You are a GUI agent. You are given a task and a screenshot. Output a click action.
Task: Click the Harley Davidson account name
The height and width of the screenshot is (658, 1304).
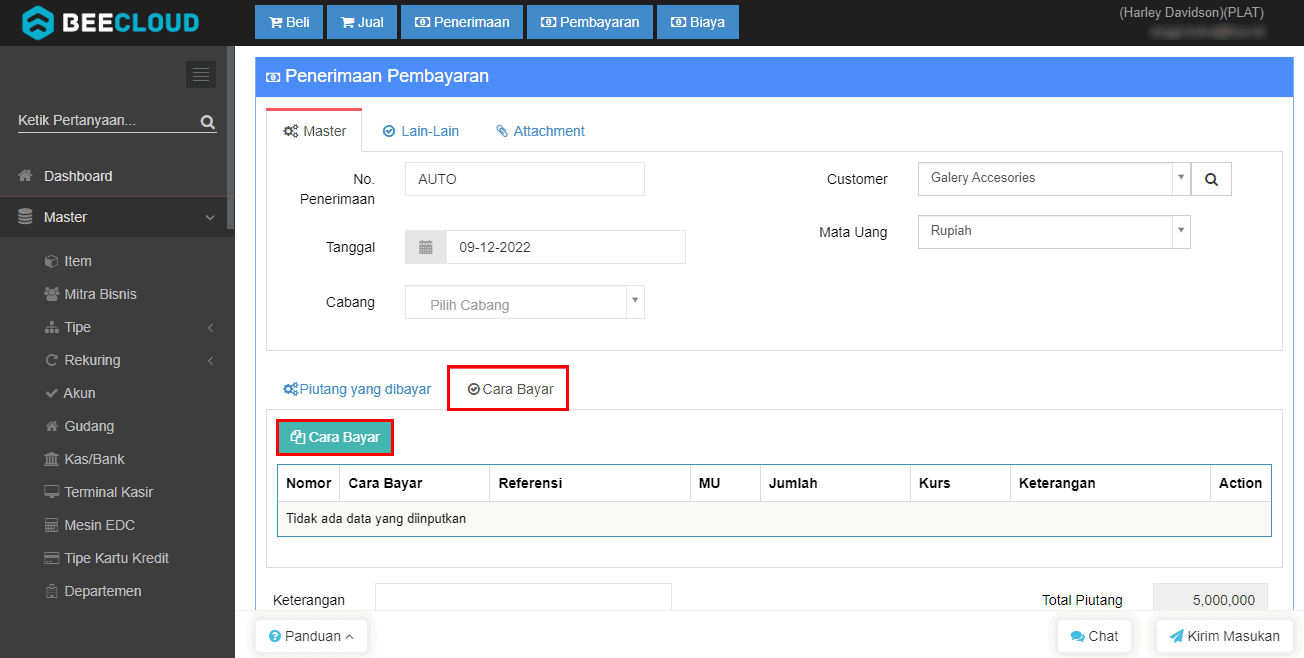pos(1192,13)
